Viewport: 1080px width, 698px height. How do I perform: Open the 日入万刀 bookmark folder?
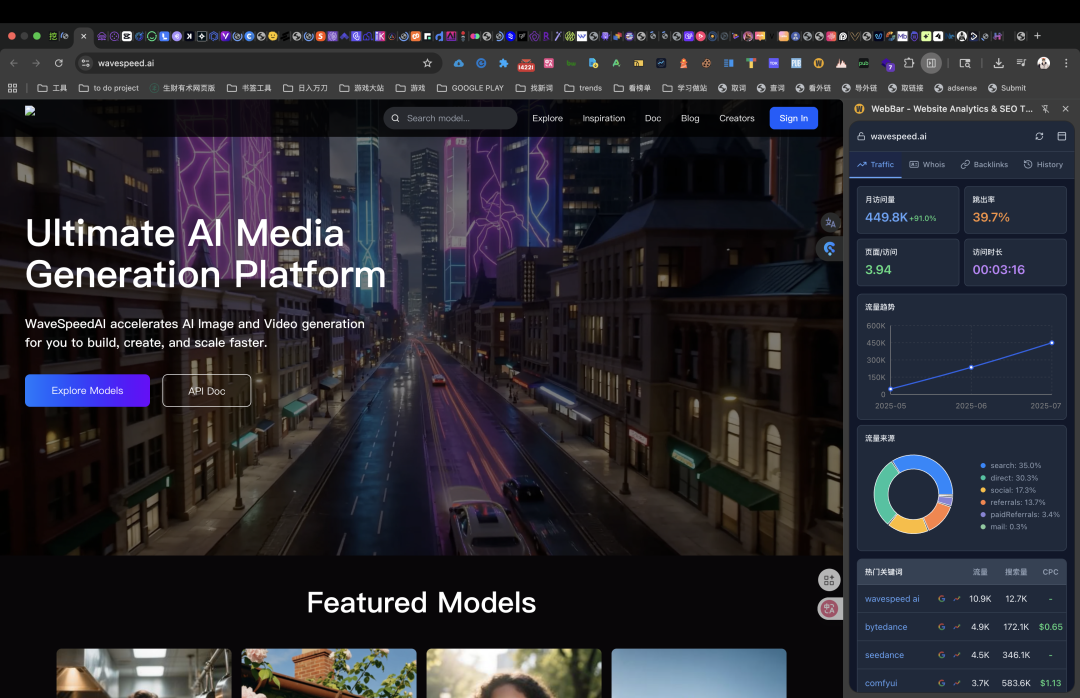[x=306, y=88]
